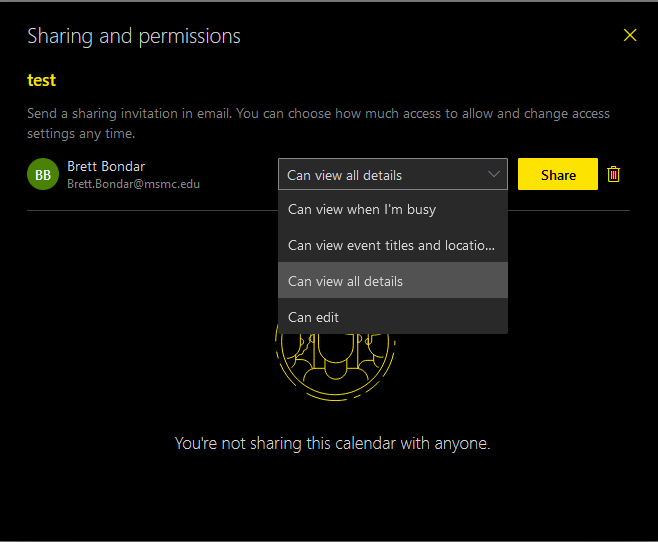Collapse the dropdown using its chevron arrow
658x542 pixels.
pyautogui.click(x=494, y=174)
